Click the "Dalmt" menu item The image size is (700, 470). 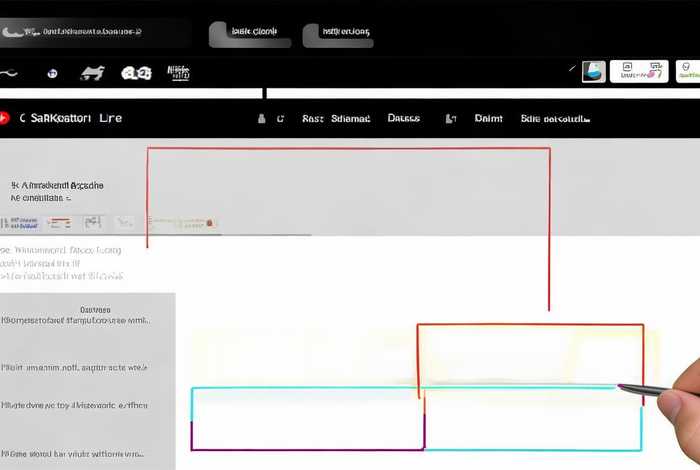pos(488,119)
